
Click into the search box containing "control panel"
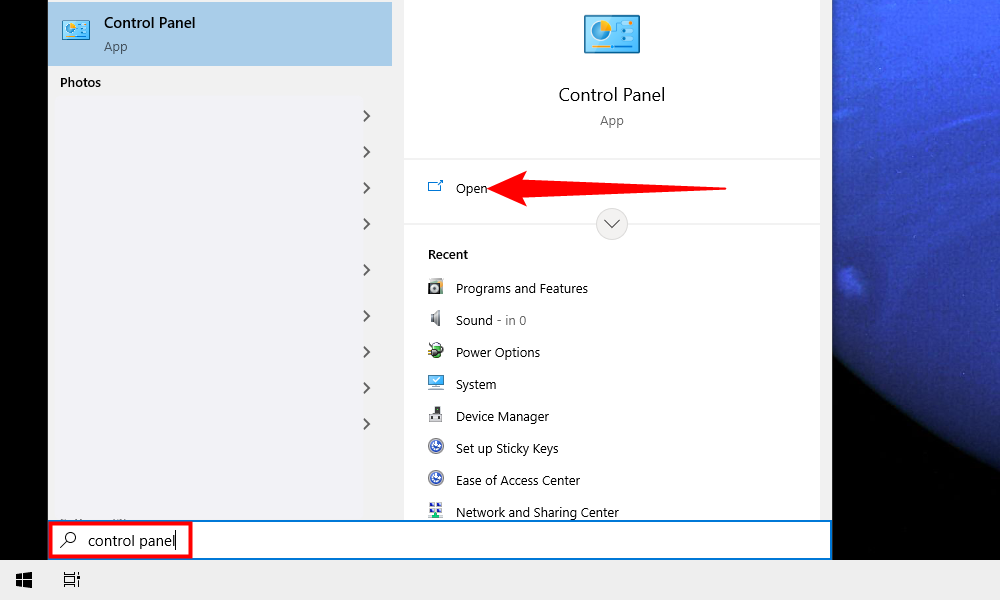pyautogui.click(x=500, y=541)
